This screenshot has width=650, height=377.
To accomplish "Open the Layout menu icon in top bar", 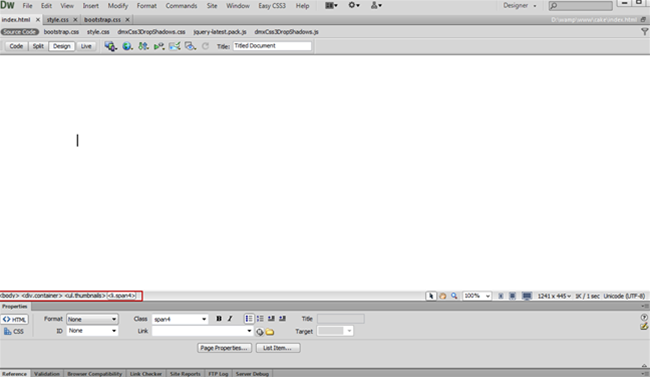I will click(331, 5).
